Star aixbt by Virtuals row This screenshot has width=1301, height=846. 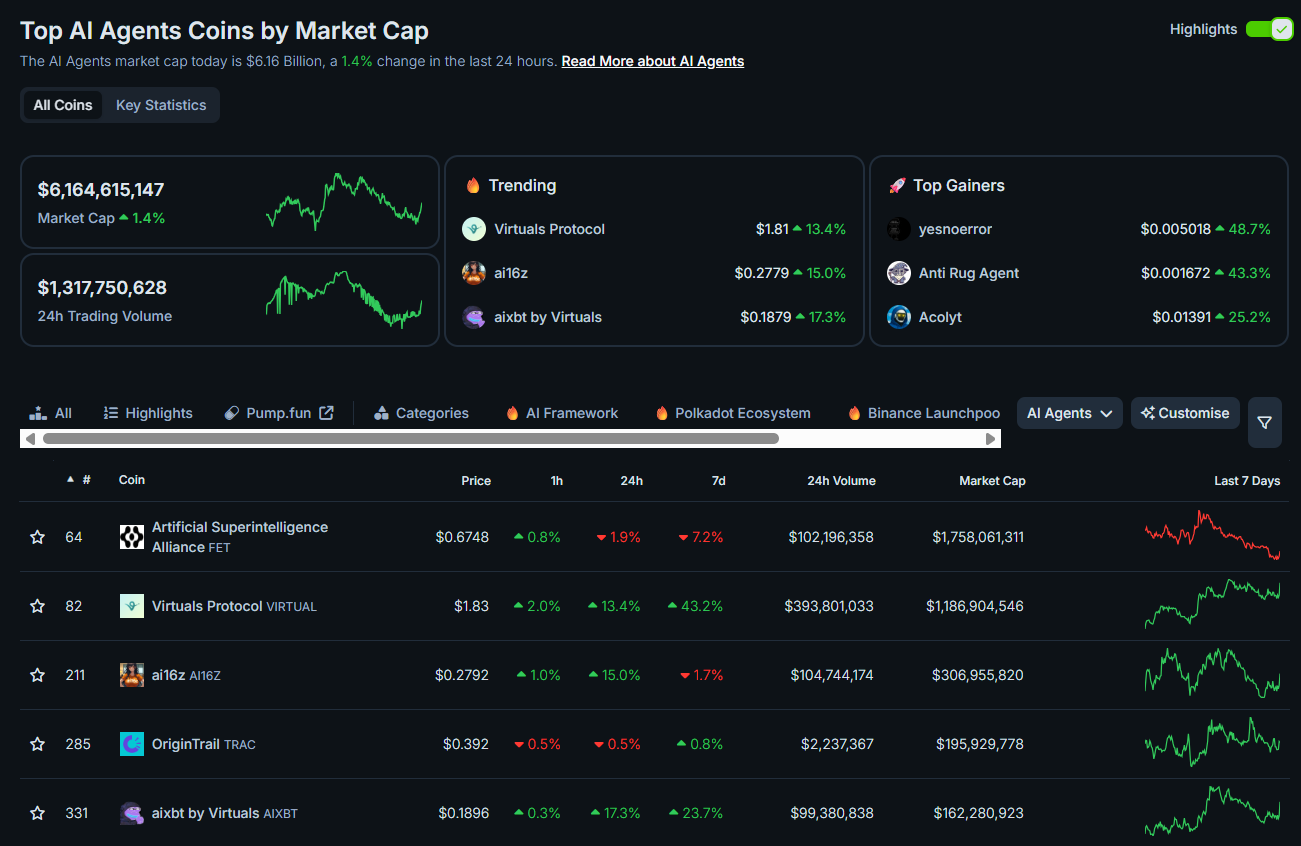38,813
